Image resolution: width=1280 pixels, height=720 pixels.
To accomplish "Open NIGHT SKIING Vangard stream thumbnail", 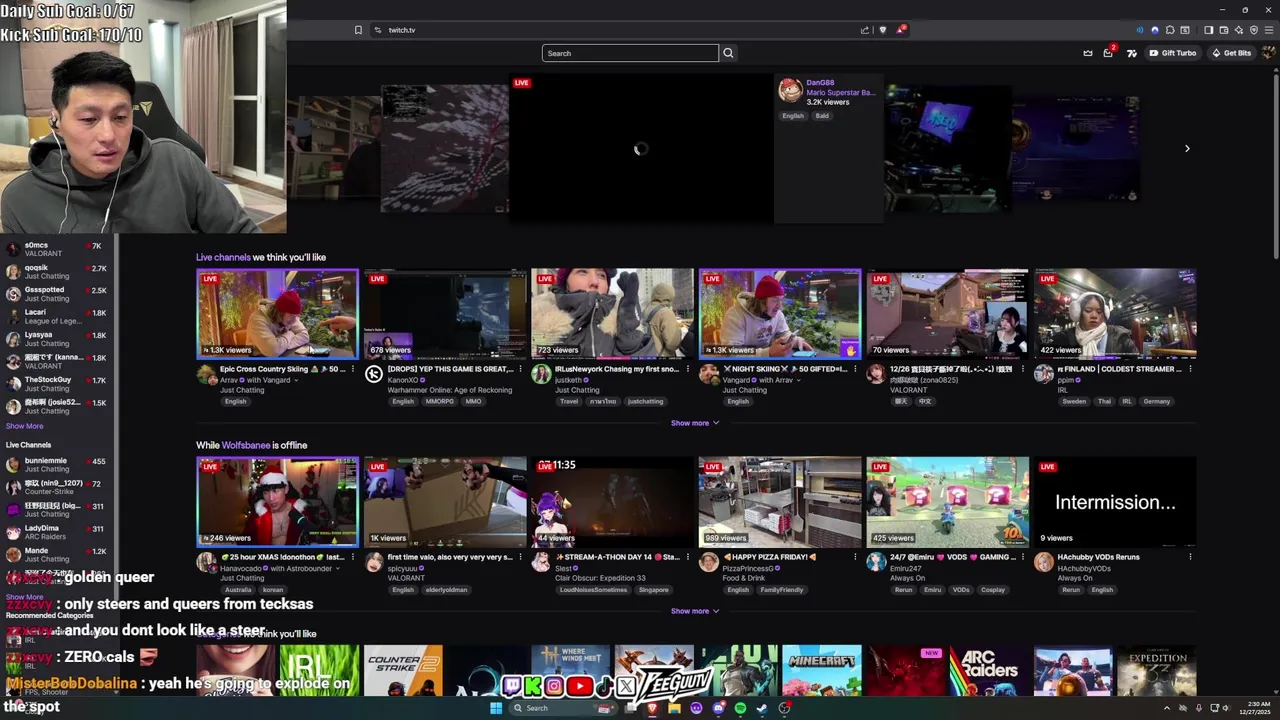I will click(780, 313).
